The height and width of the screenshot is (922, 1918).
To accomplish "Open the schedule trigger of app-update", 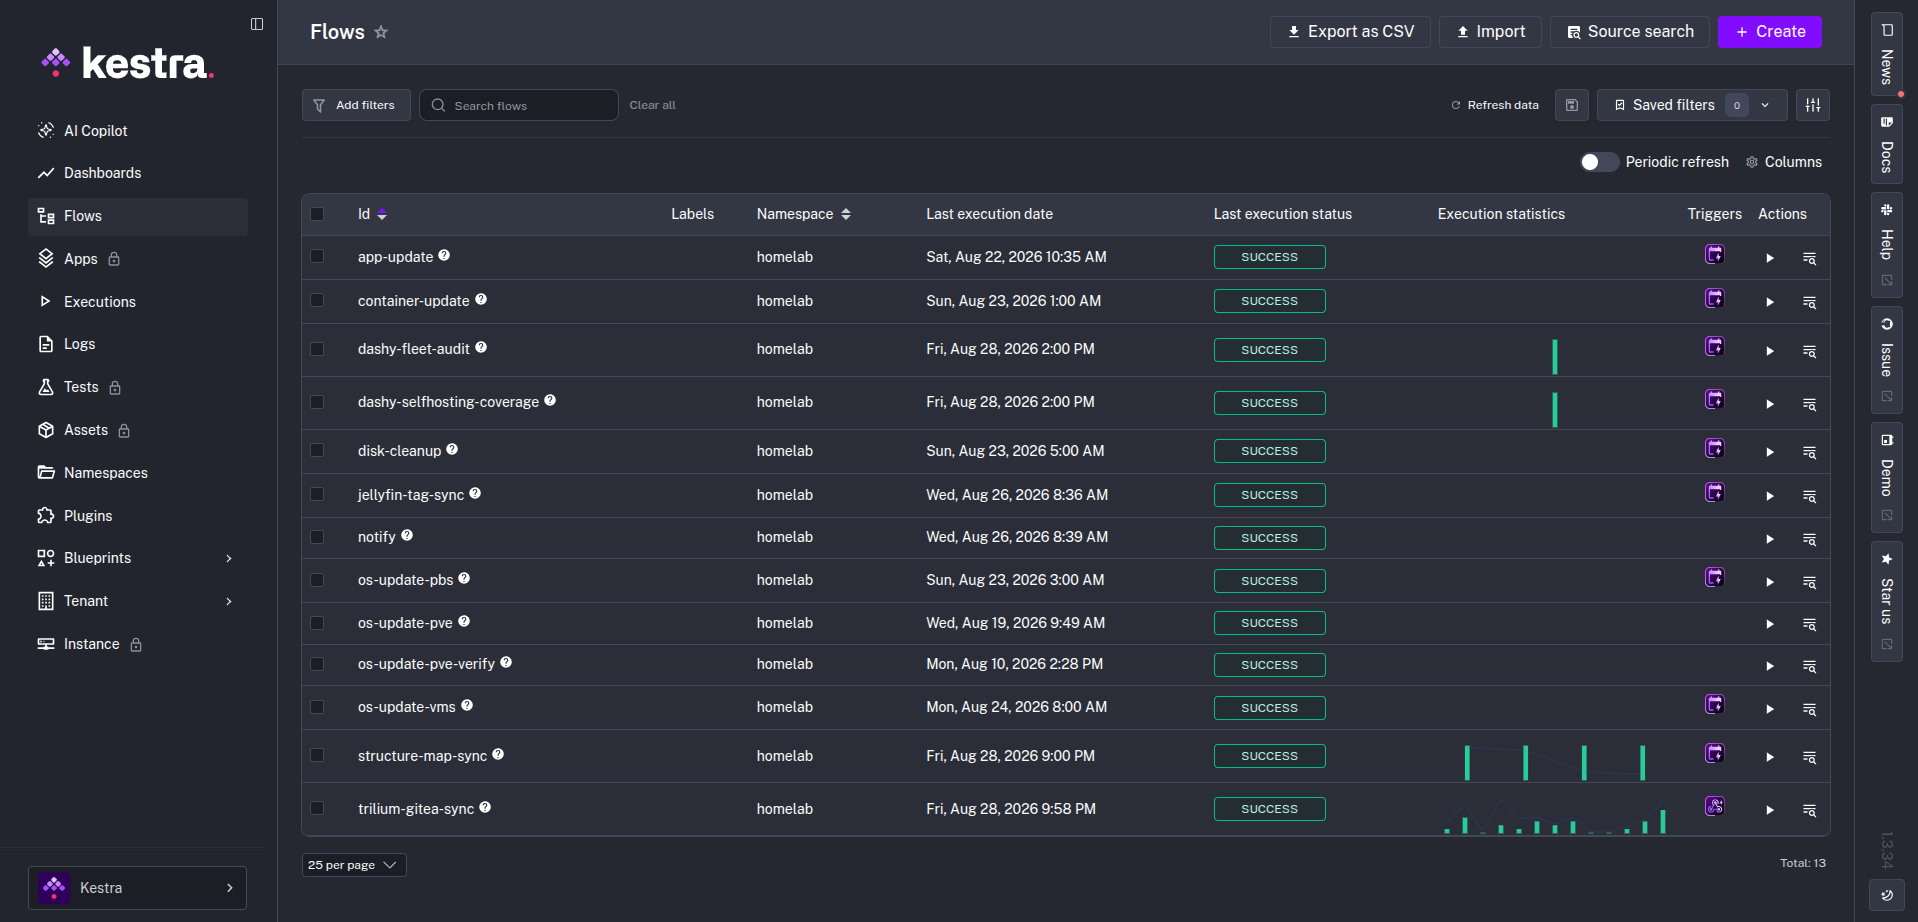I will click(x=1715, y=254).
